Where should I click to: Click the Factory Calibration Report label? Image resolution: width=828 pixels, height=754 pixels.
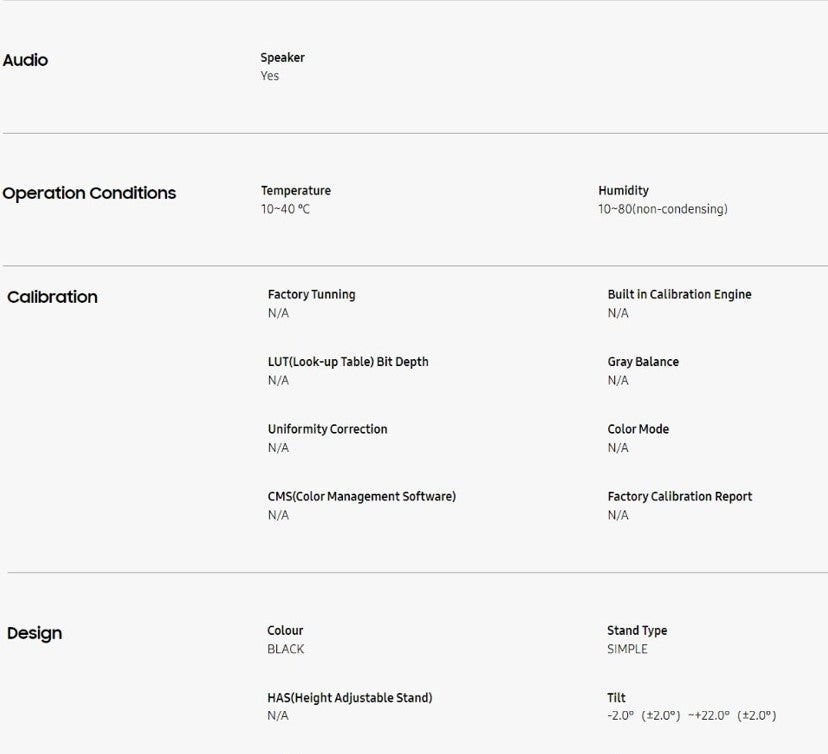click(679, 496)
